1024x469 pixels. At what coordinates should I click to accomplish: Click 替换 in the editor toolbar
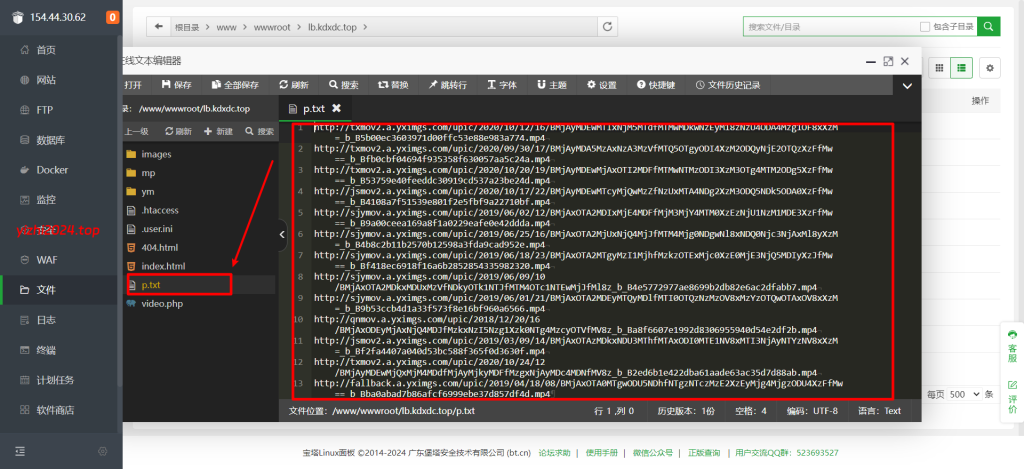coord(394,85)
